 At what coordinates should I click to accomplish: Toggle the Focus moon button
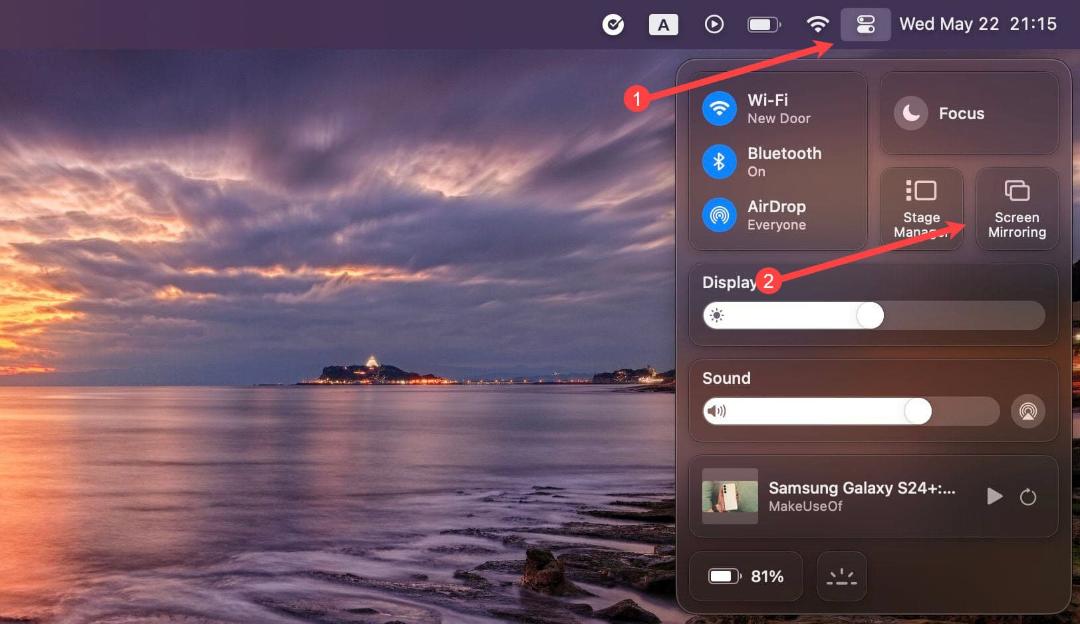tap(911, 113)
